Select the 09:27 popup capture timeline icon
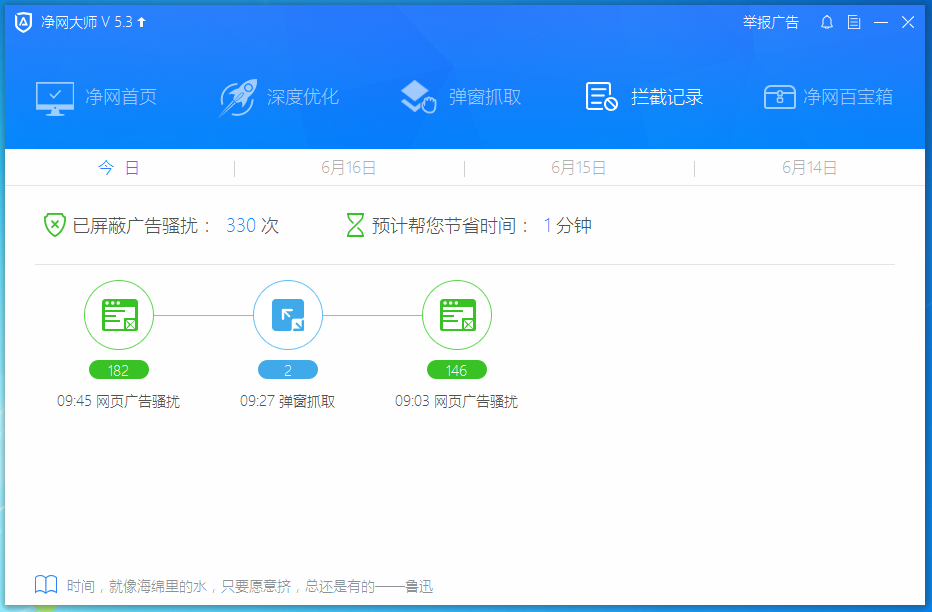 click(288, 315)
